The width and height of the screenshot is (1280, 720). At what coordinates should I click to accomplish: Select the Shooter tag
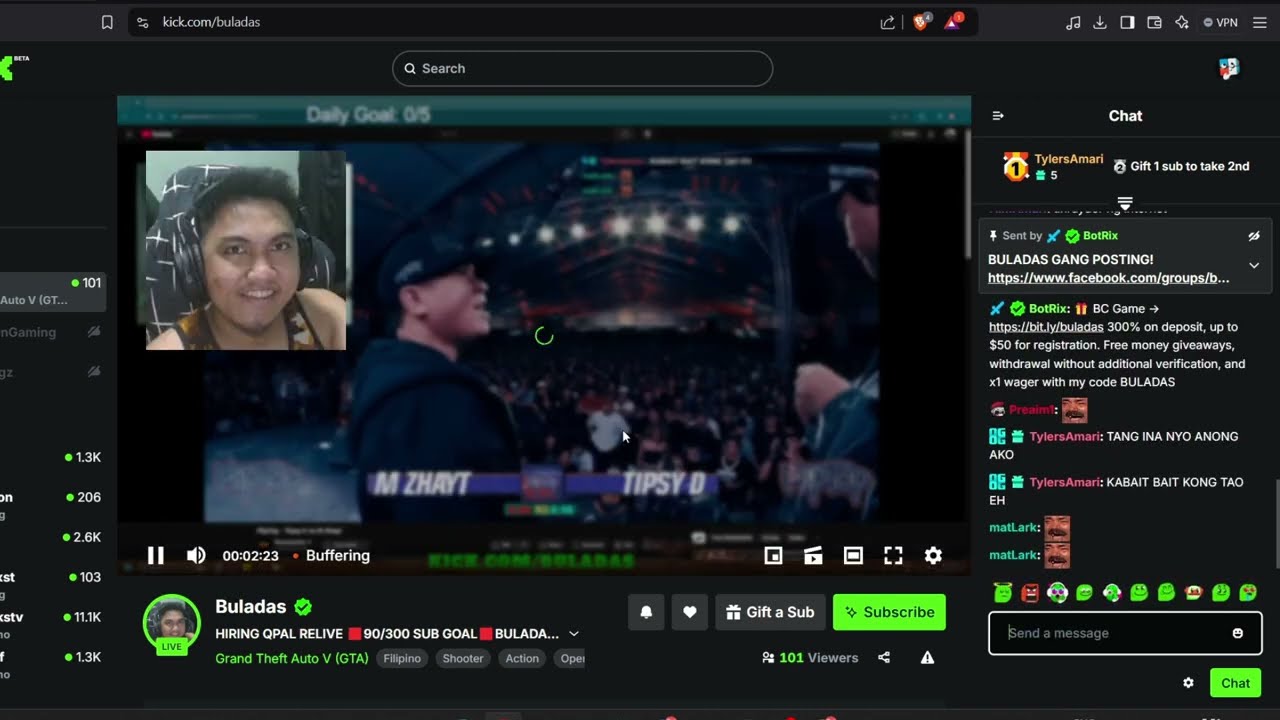tap(463, 658)
